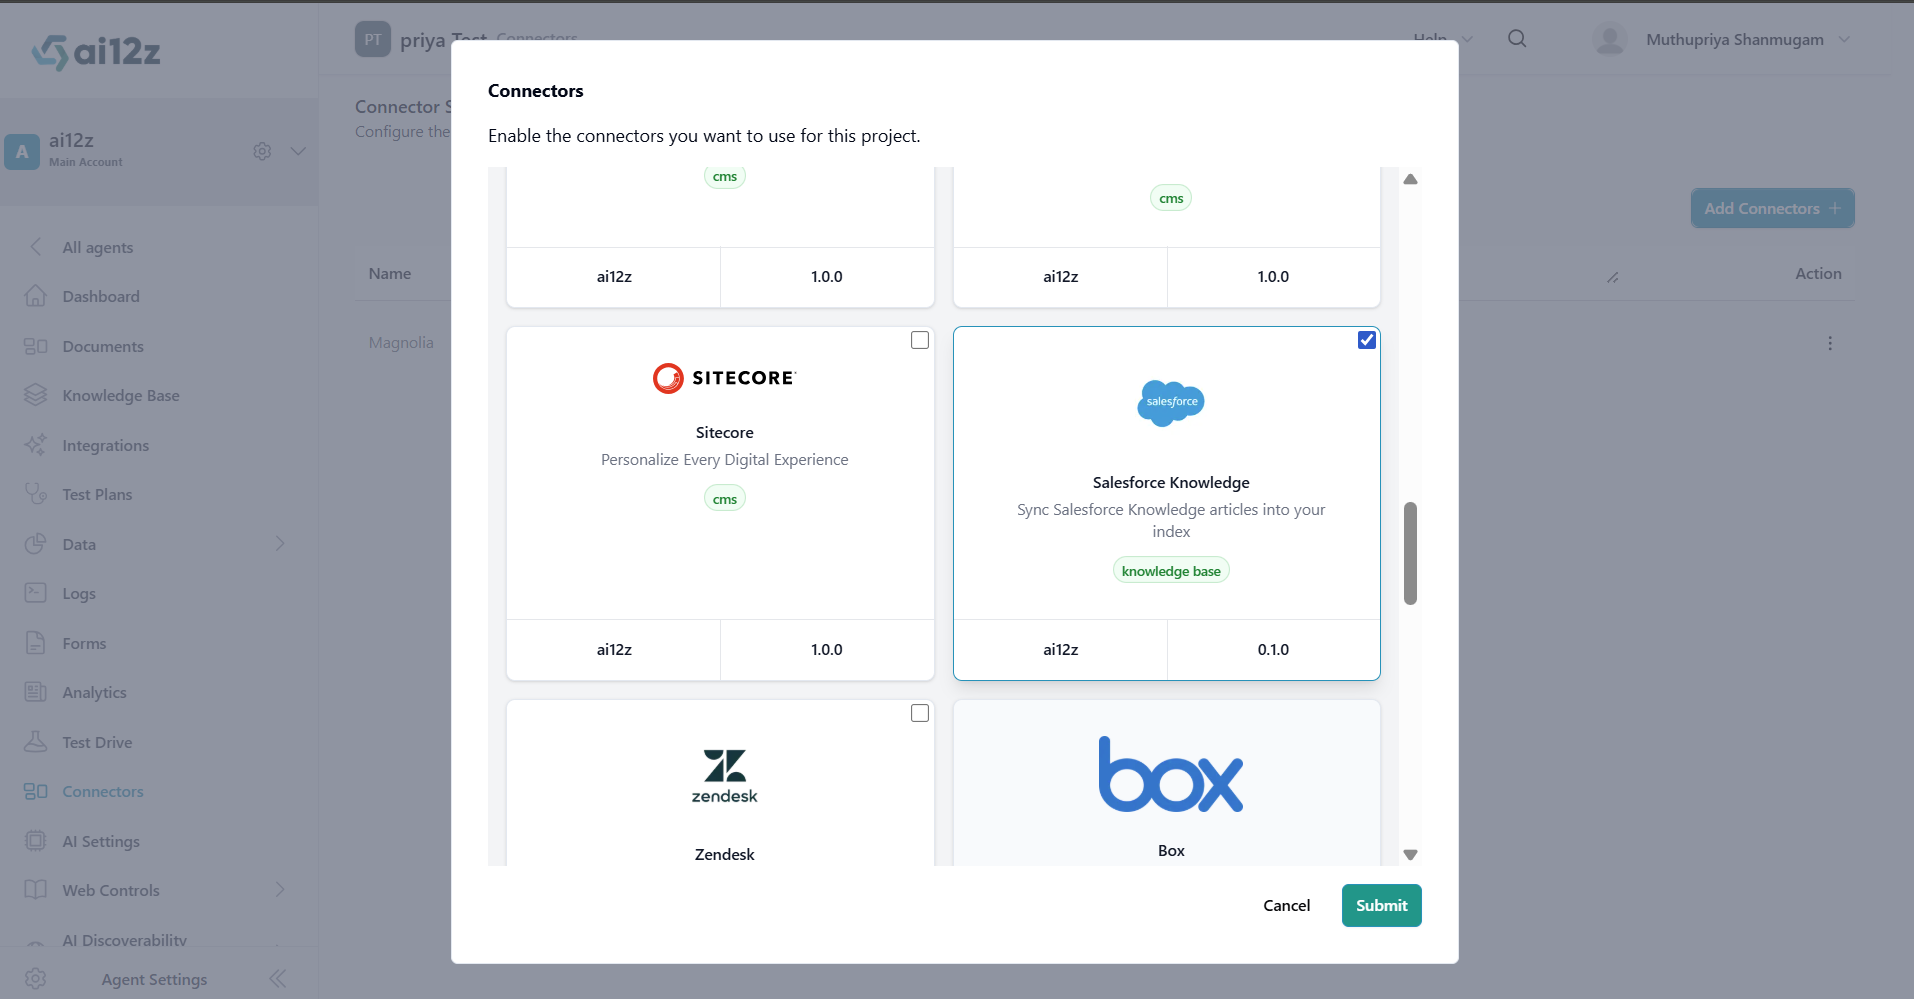1914x999 pixels.
Task: Click the Web Controls book icon
Action: pyautogui.click(x=36, y=890)
